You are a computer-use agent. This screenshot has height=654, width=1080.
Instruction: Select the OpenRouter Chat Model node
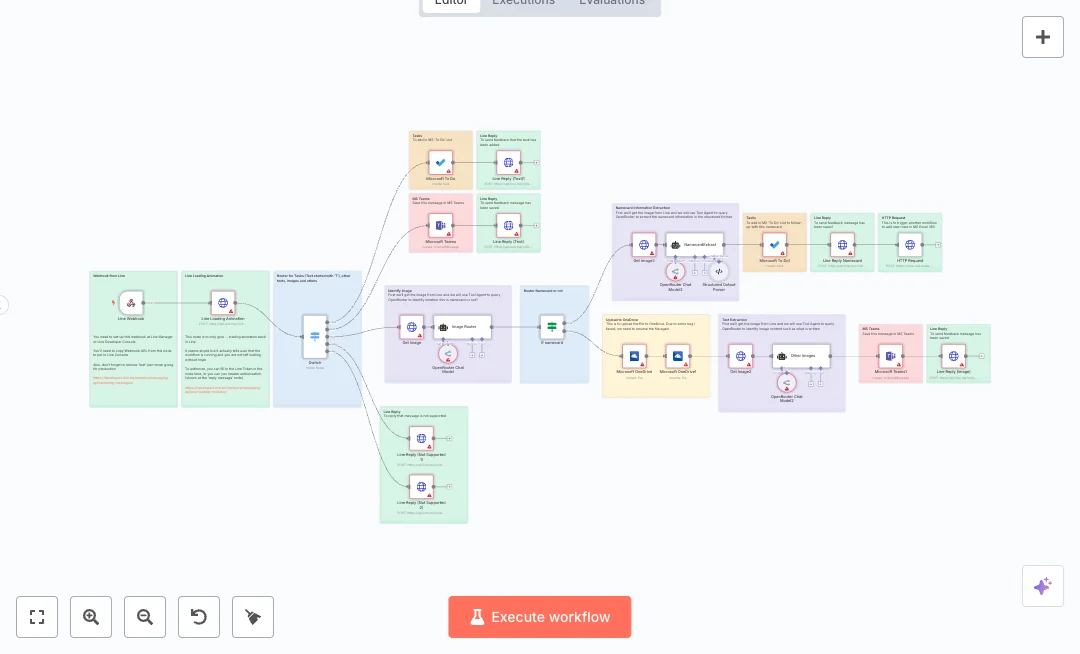coord(448,352)
